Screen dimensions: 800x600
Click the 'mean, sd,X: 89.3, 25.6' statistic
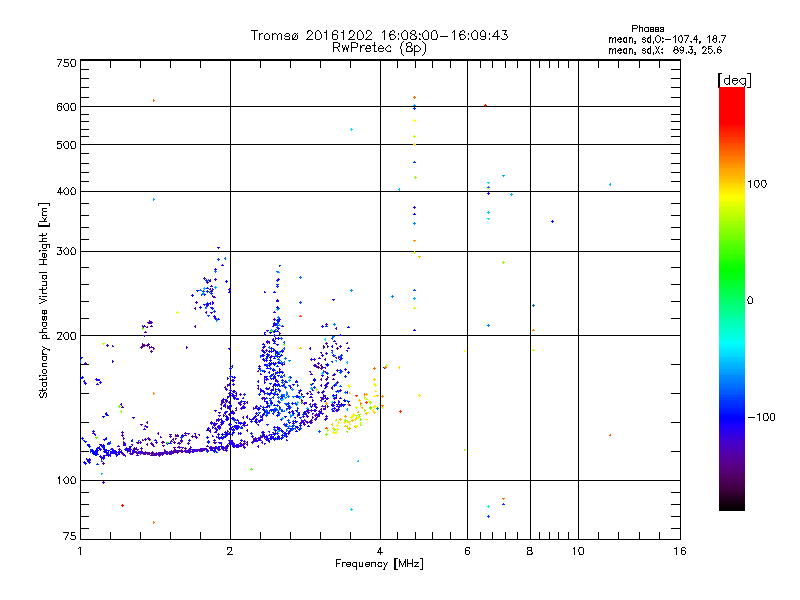pos(665,51)
